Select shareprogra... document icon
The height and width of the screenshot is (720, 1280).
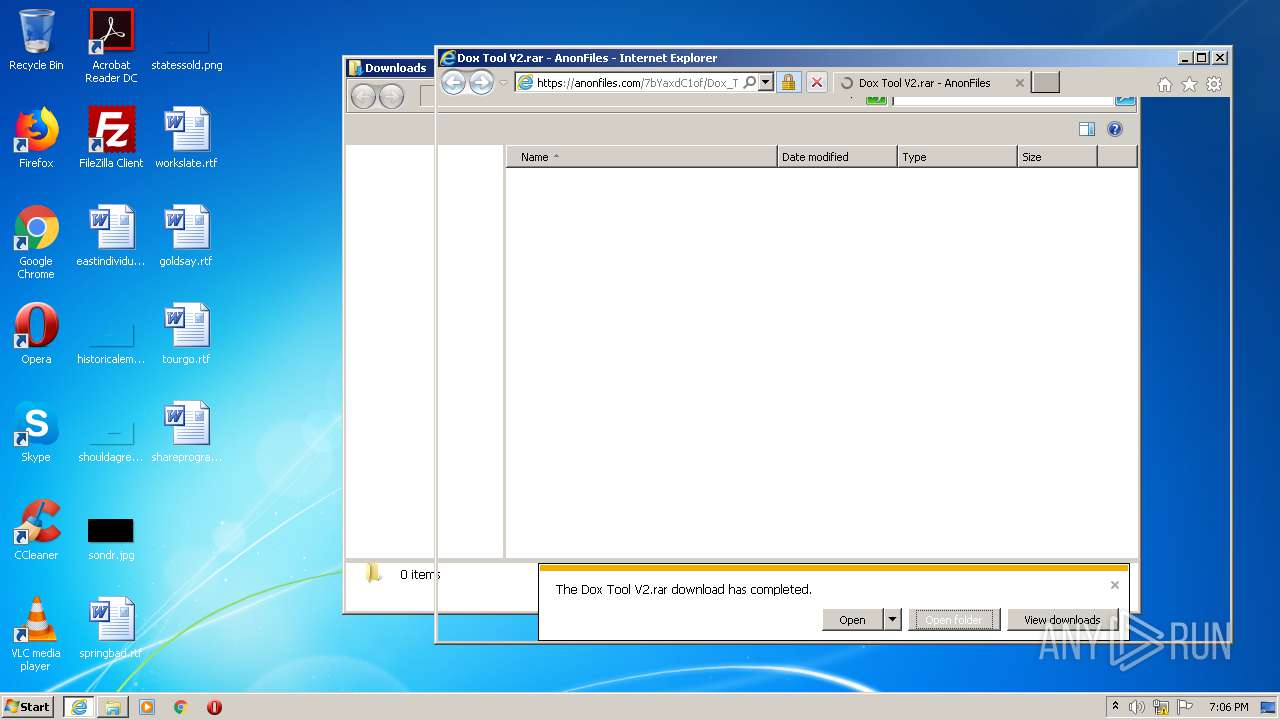pyautogui.click(x=187, y=432)
